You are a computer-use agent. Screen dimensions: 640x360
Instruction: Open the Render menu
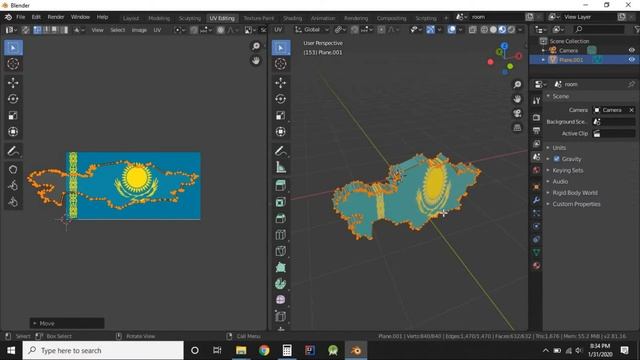point(56,17)
